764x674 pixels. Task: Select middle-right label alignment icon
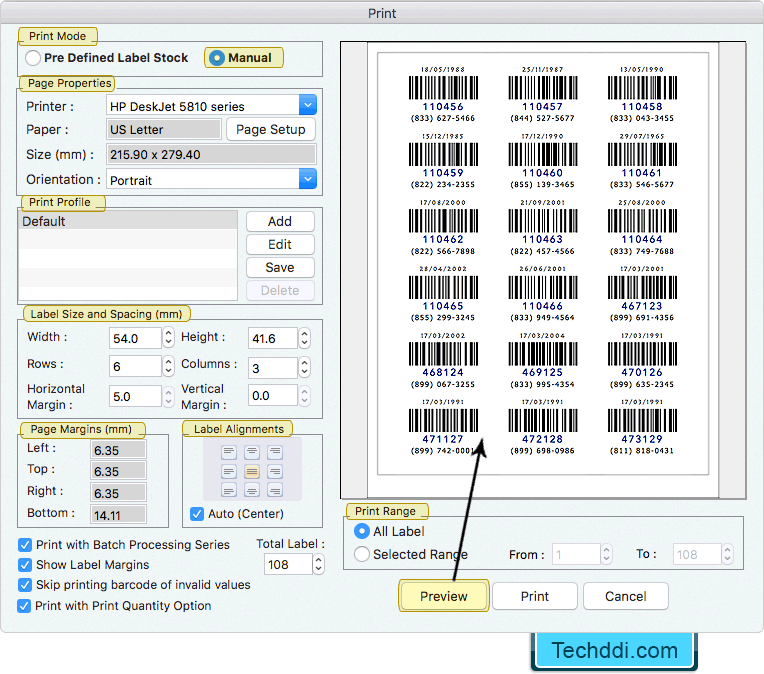pyautogui.click(x=275, y=471)
